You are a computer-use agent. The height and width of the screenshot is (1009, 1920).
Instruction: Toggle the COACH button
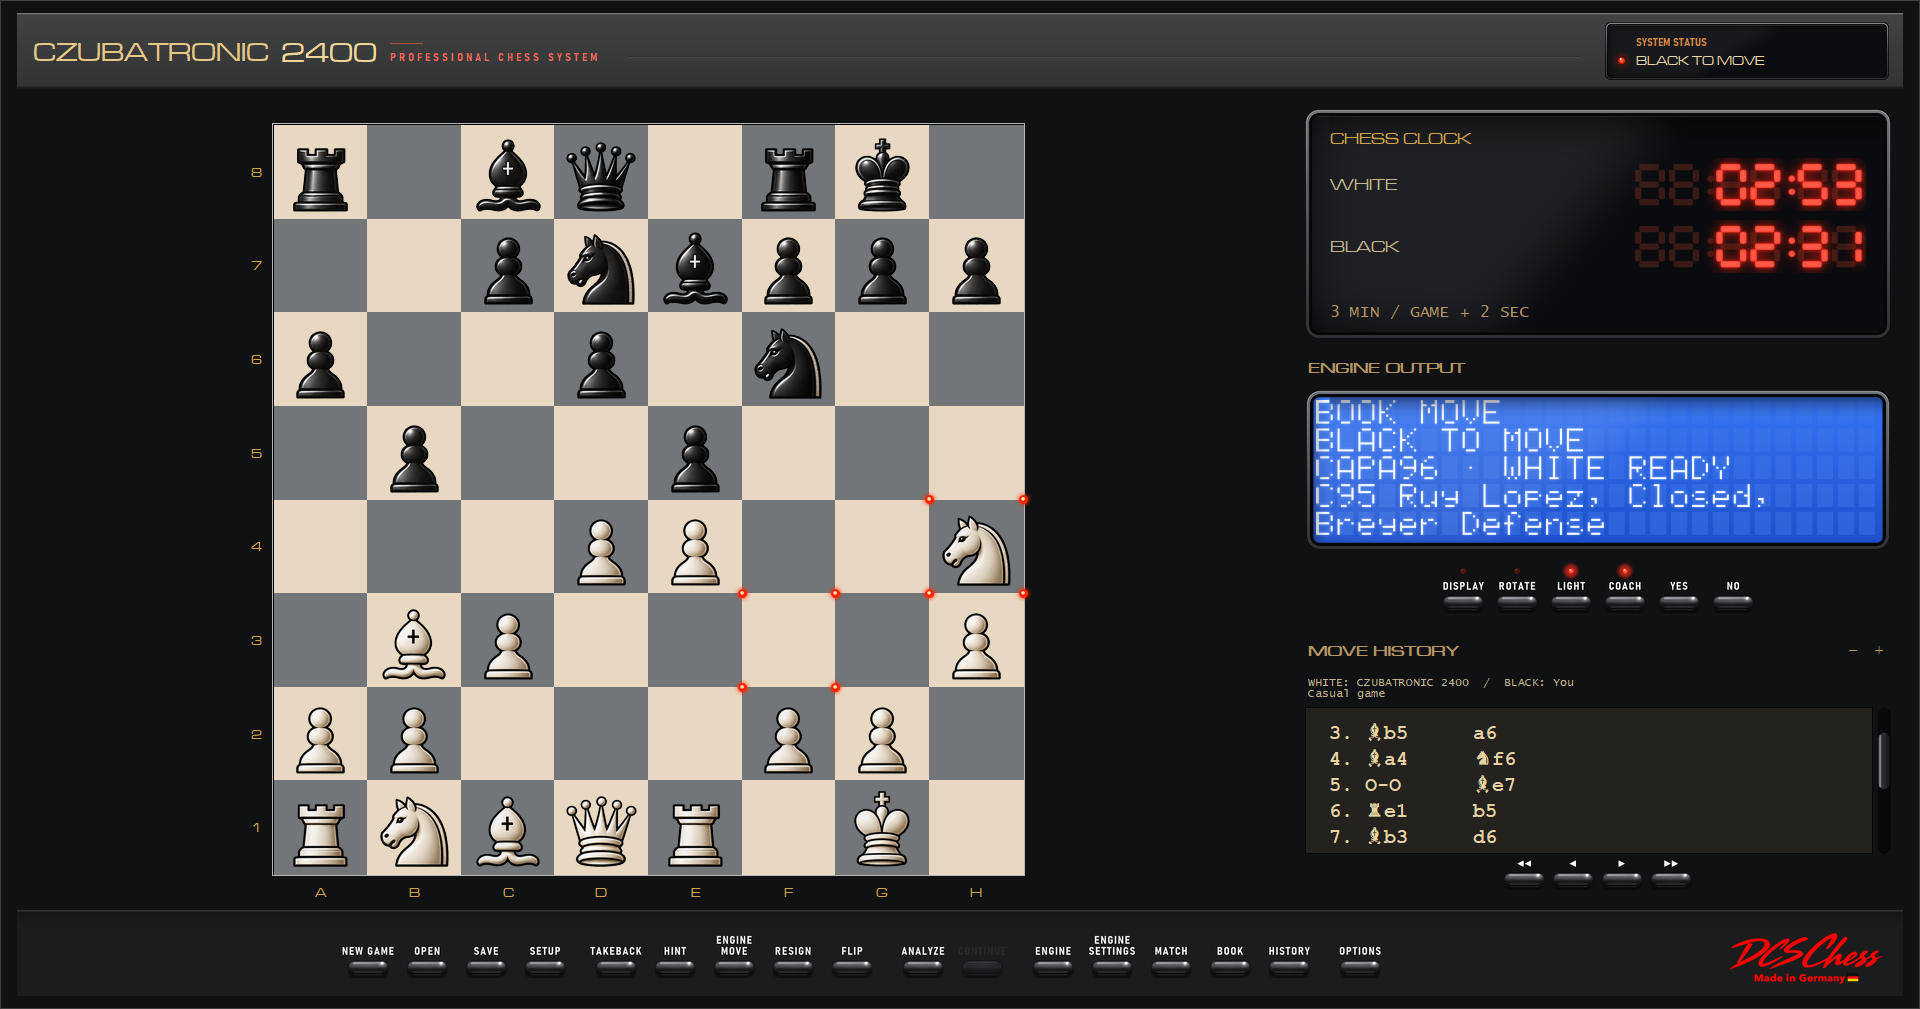click(1625, 602)
